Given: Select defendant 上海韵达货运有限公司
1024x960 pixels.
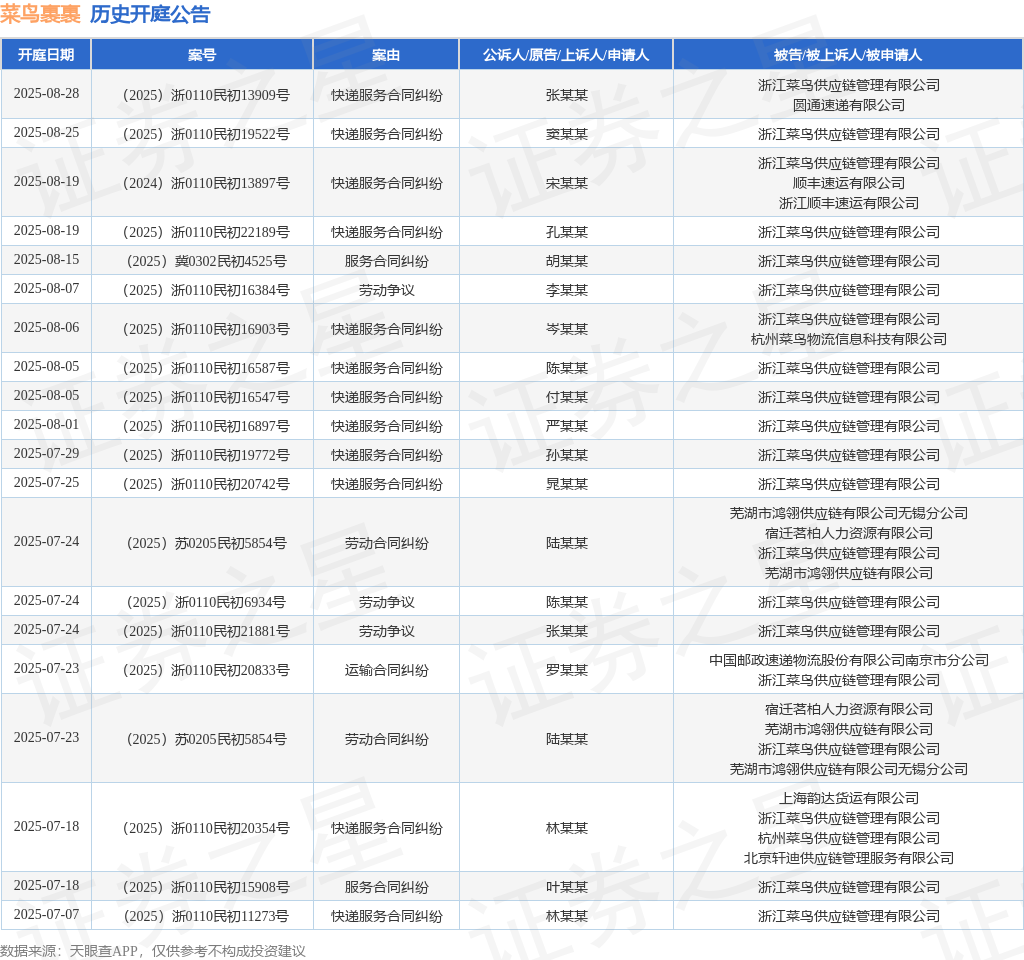Looking at the screenshot, I should [849, 799].
